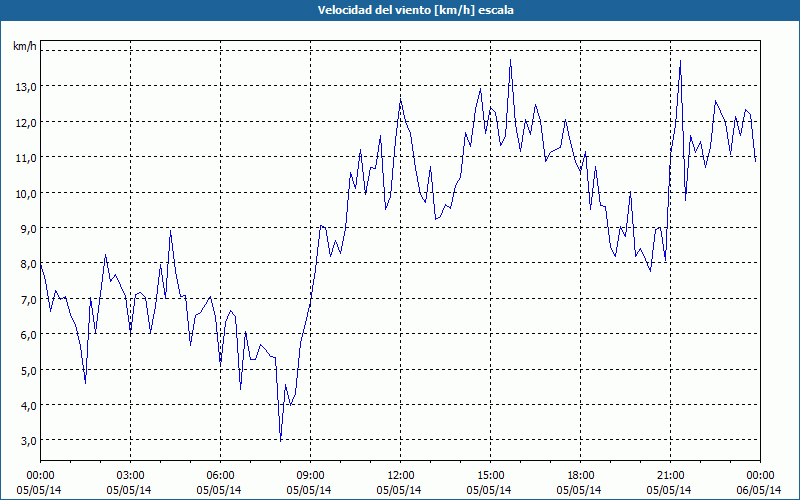This screenshot has height=500, width=800.
Task: Click the 03:00 time label
Action: (x=130, y=476)
